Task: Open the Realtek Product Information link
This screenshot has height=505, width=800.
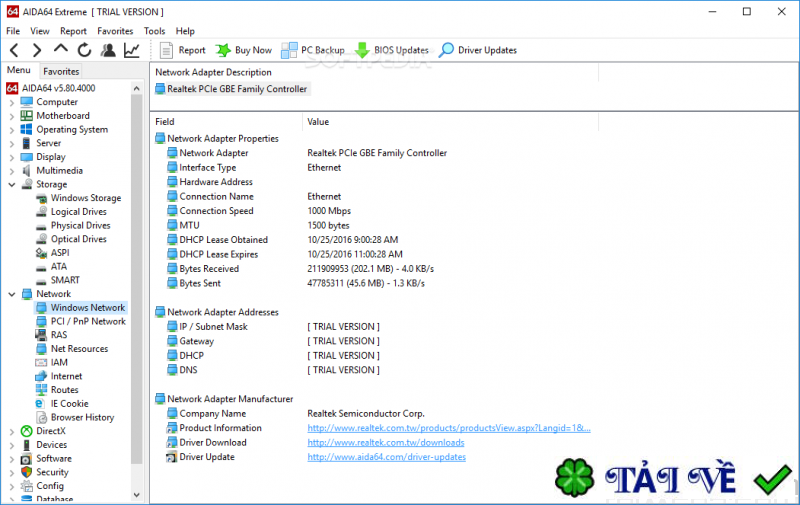Action: pyautogui.click(x=448, y=428)
